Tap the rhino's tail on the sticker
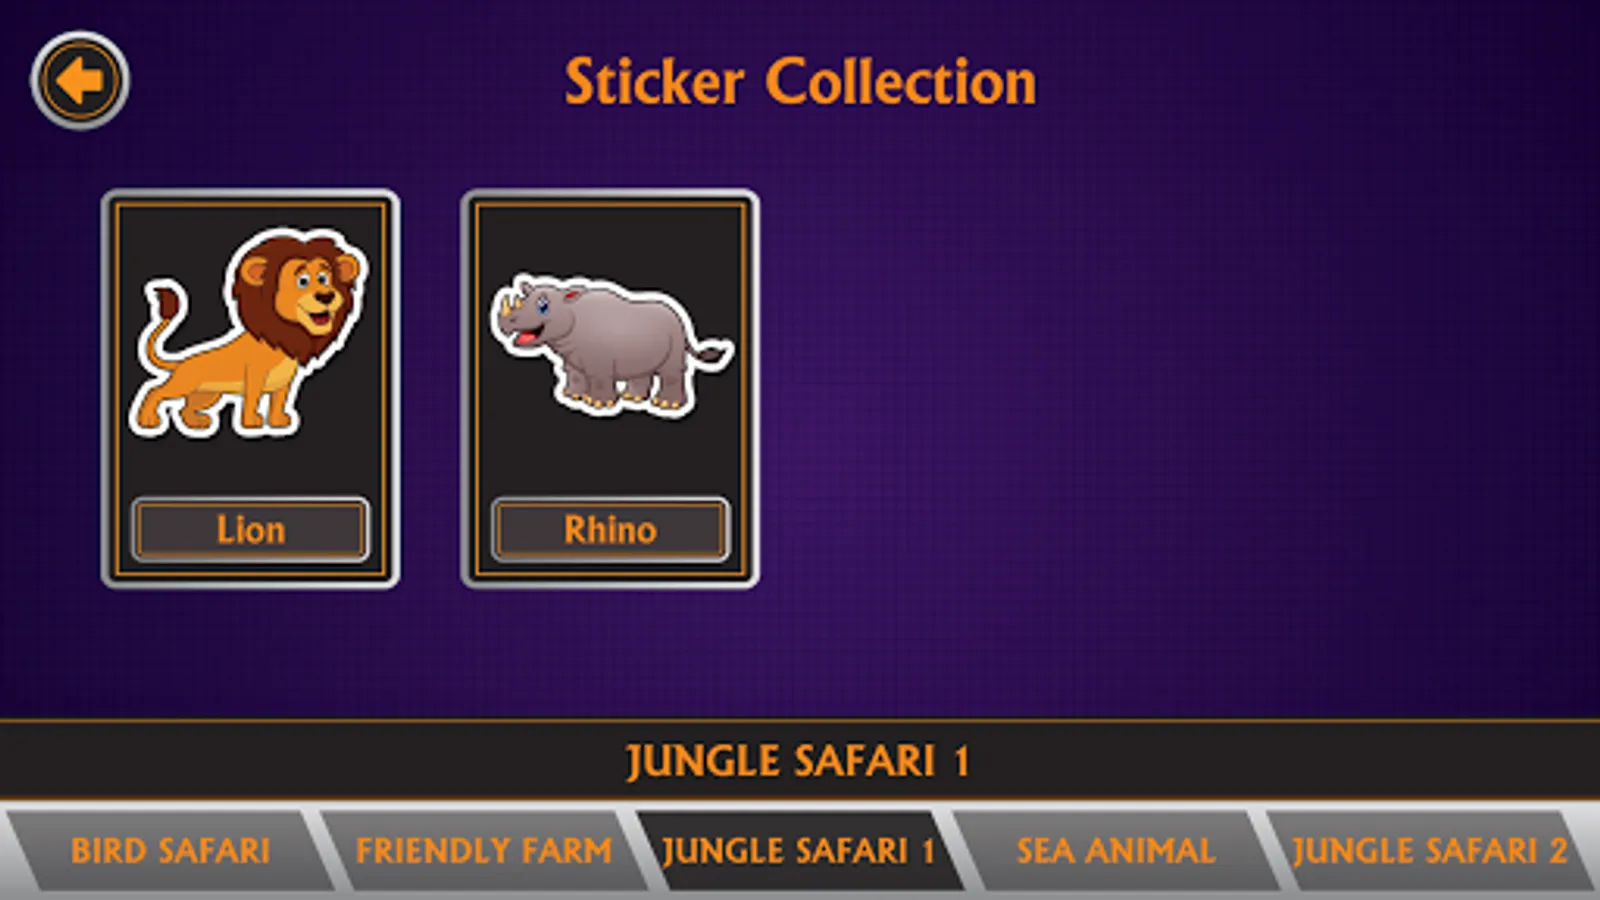This screenshot has height=900, width=1600. click(x=715, y=352)
